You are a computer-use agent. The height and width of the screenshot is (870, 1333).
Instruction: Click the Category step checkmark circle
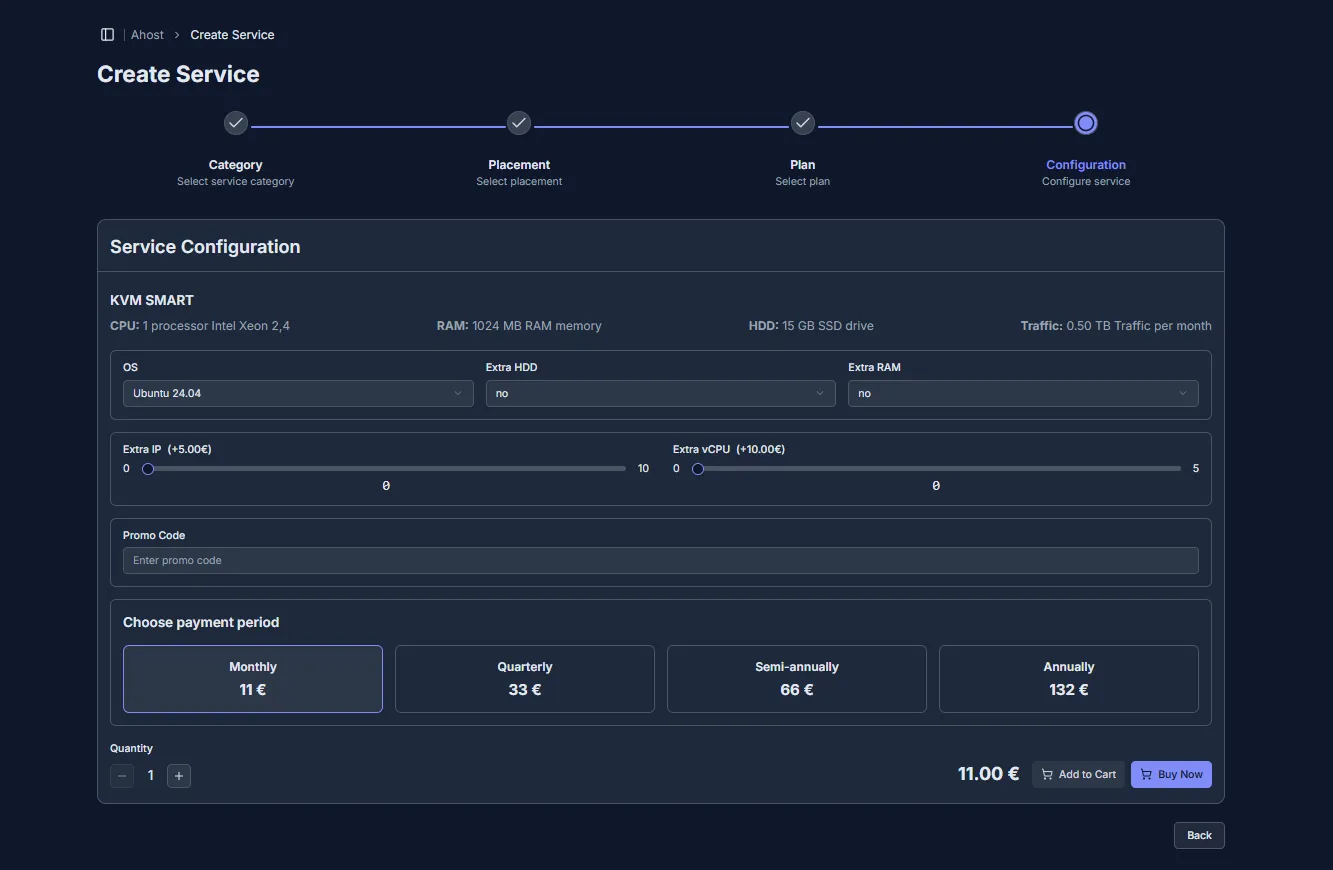235,123
